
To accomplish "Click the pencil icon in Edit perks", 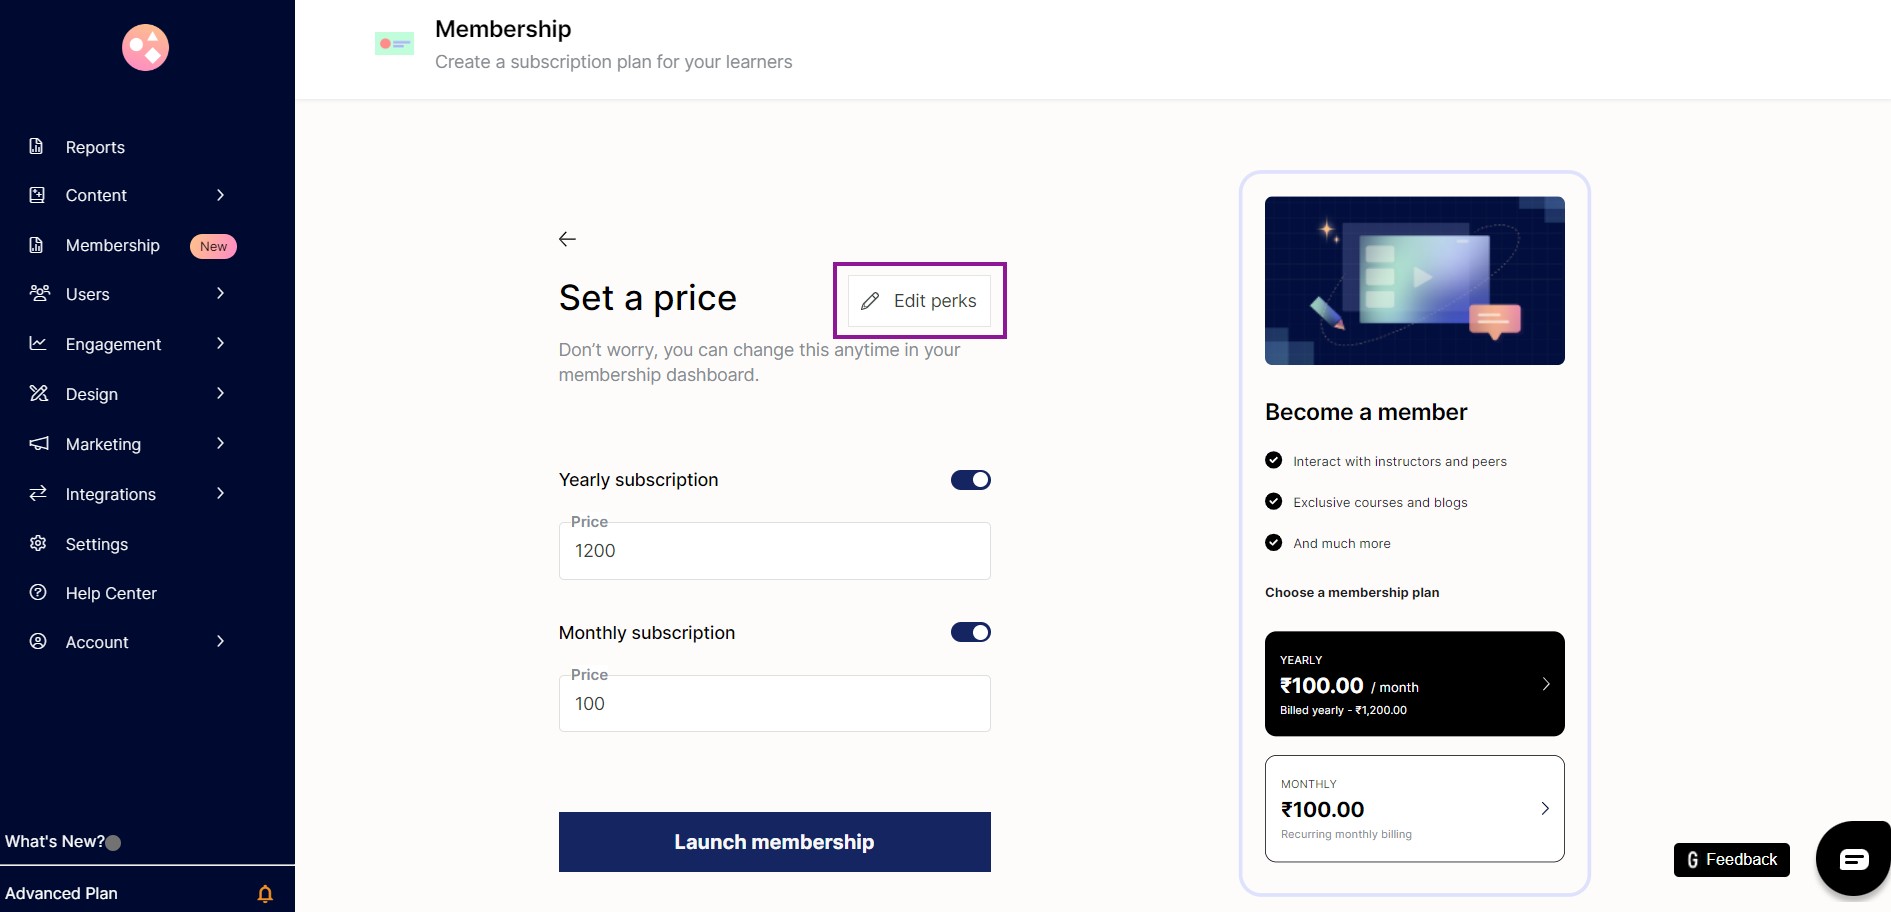I will point(870,301).
